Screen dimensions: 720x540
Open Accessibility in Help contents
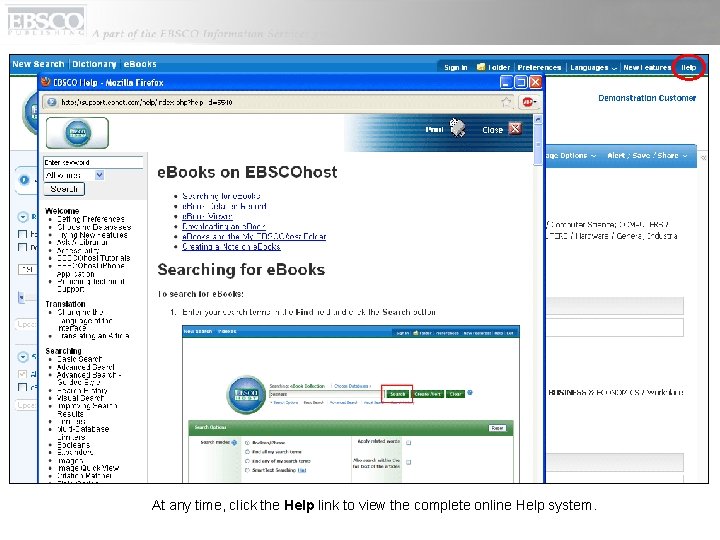tap(78, 250)
